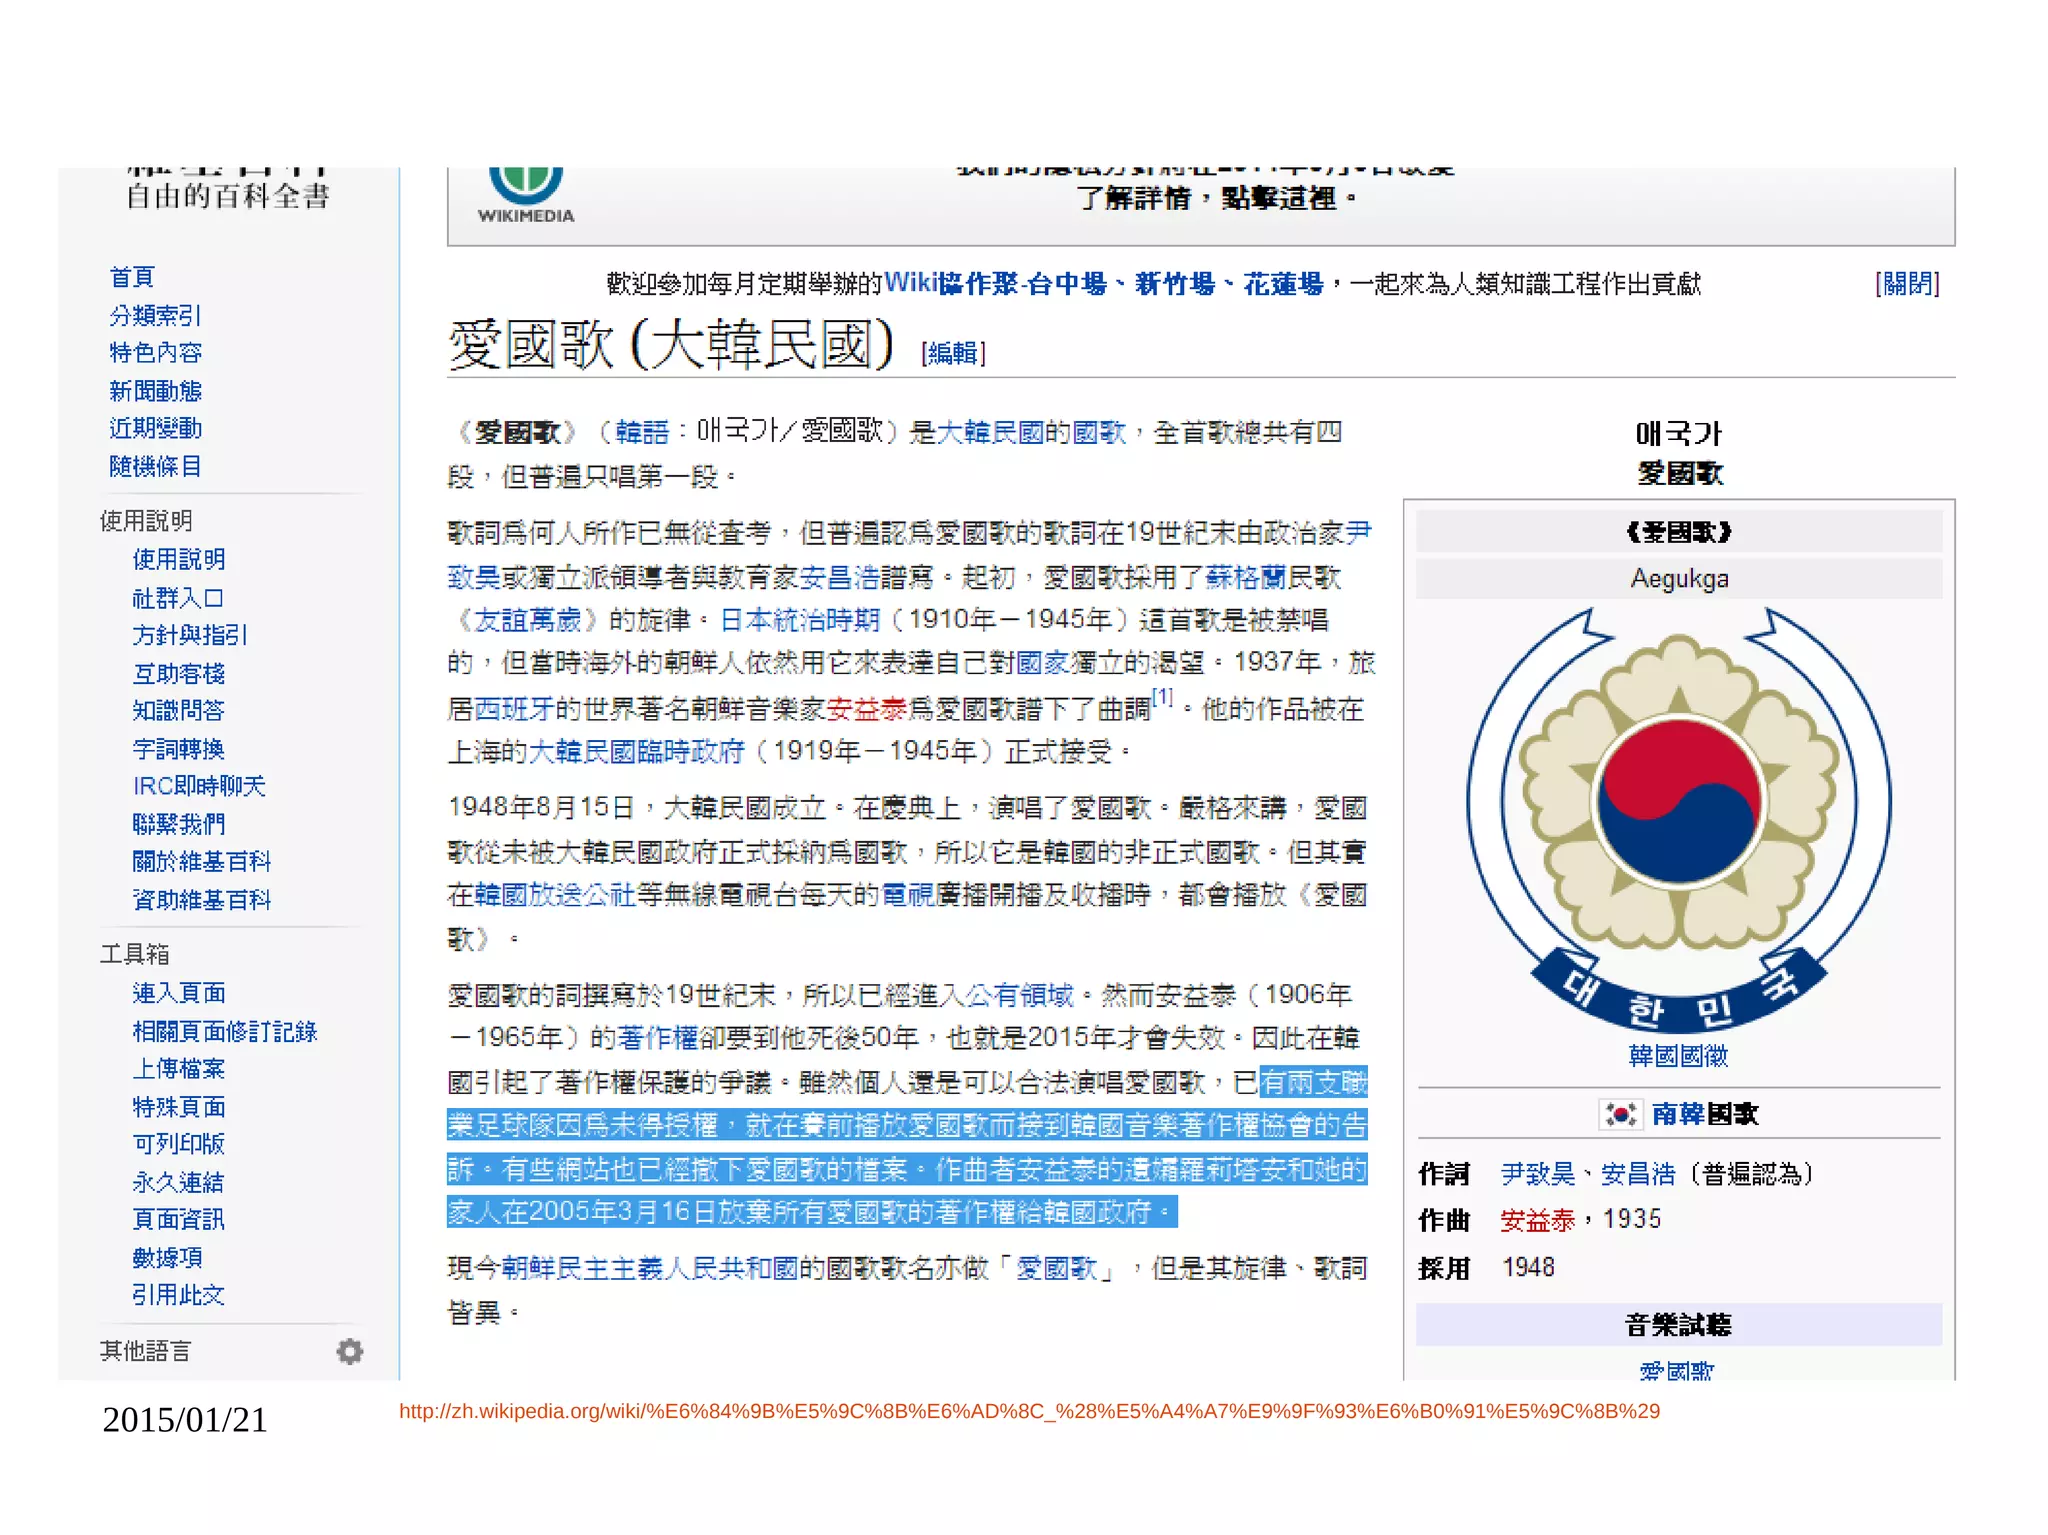Open 安昌浩 link in infobox lyricist row
The image size is (2048, 1535).
pyautogui.click(x=1638, y=1173)
